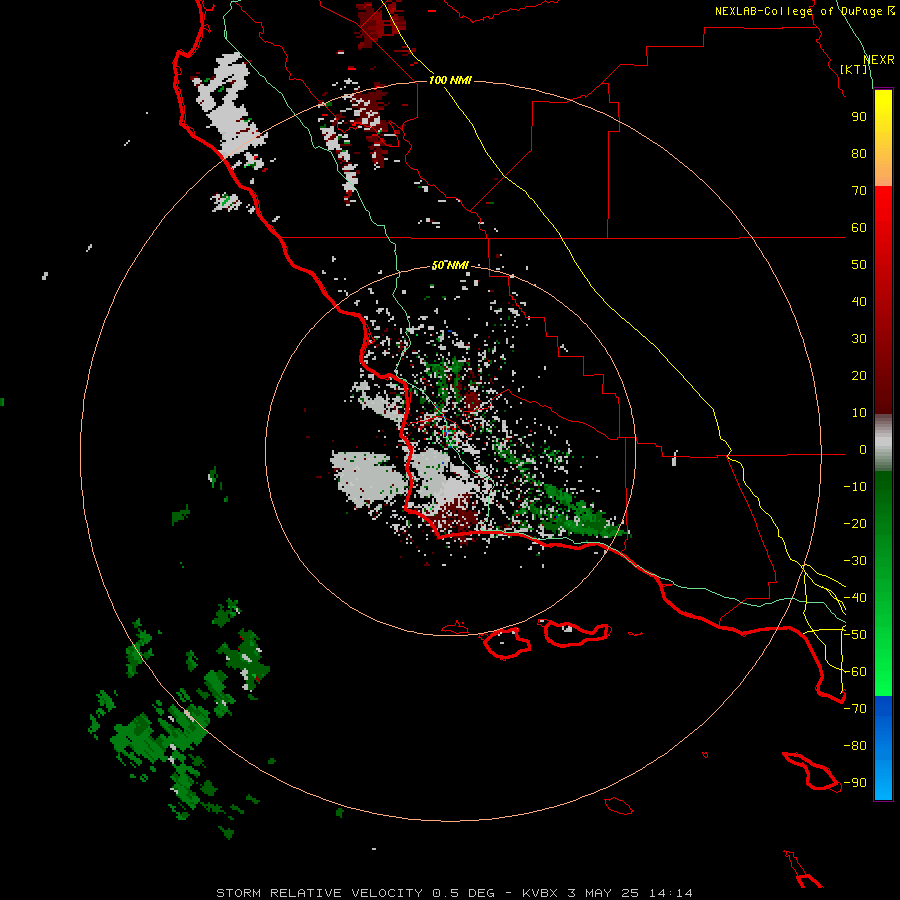Click the -20 value on the velocity scale

point(855,524)
